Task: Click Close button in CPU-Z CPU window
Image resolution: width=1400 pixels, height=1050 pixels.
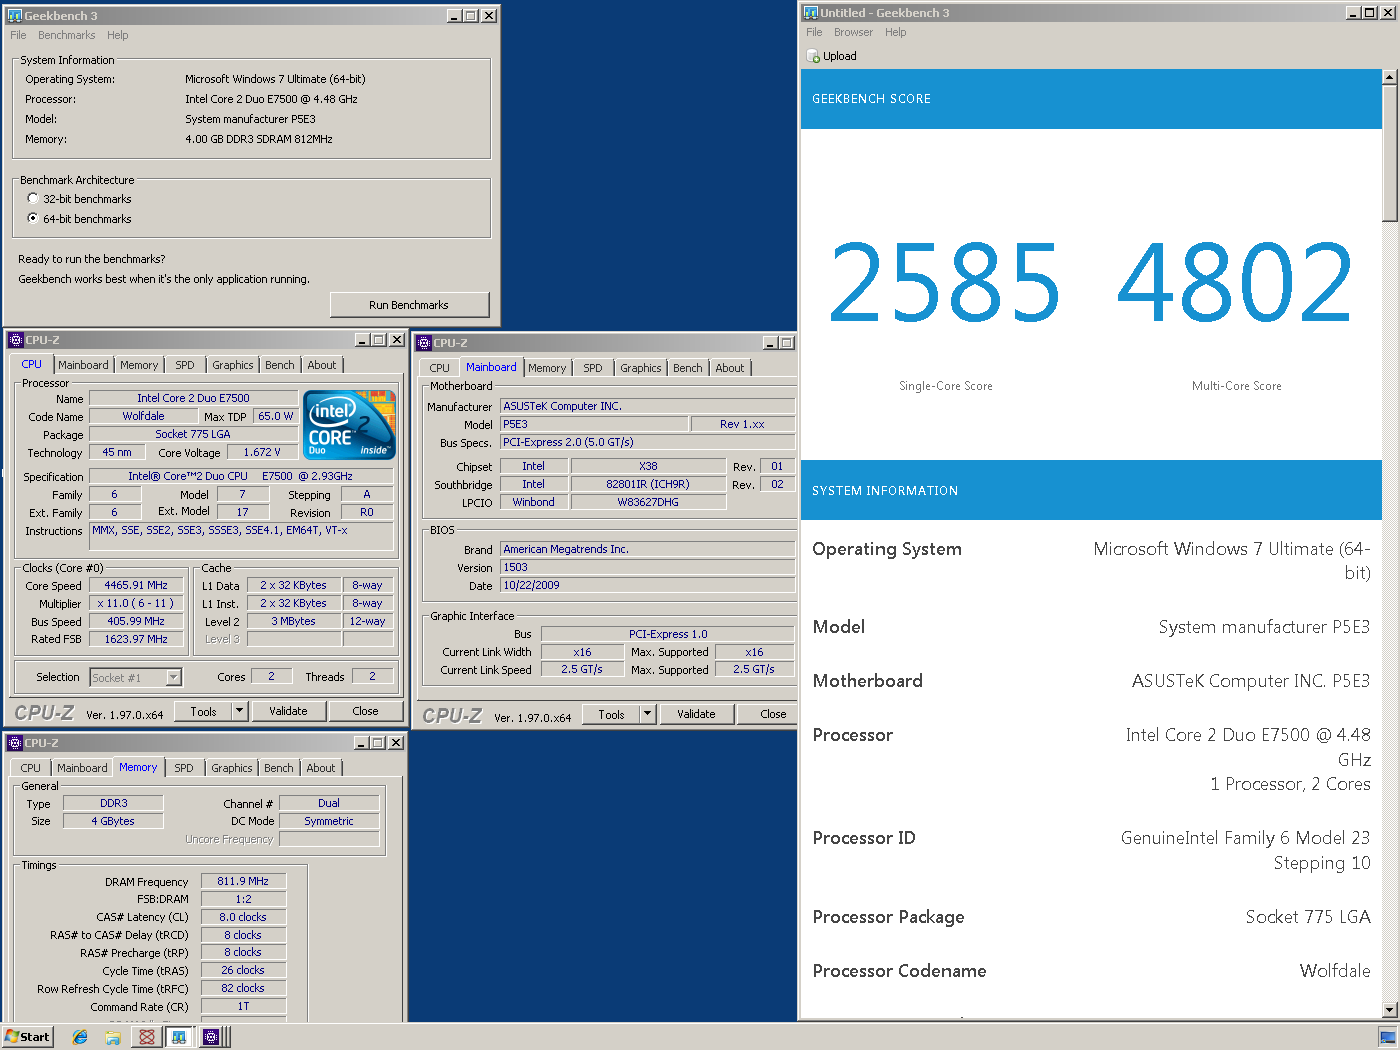Action: click(x=365, y=711)
